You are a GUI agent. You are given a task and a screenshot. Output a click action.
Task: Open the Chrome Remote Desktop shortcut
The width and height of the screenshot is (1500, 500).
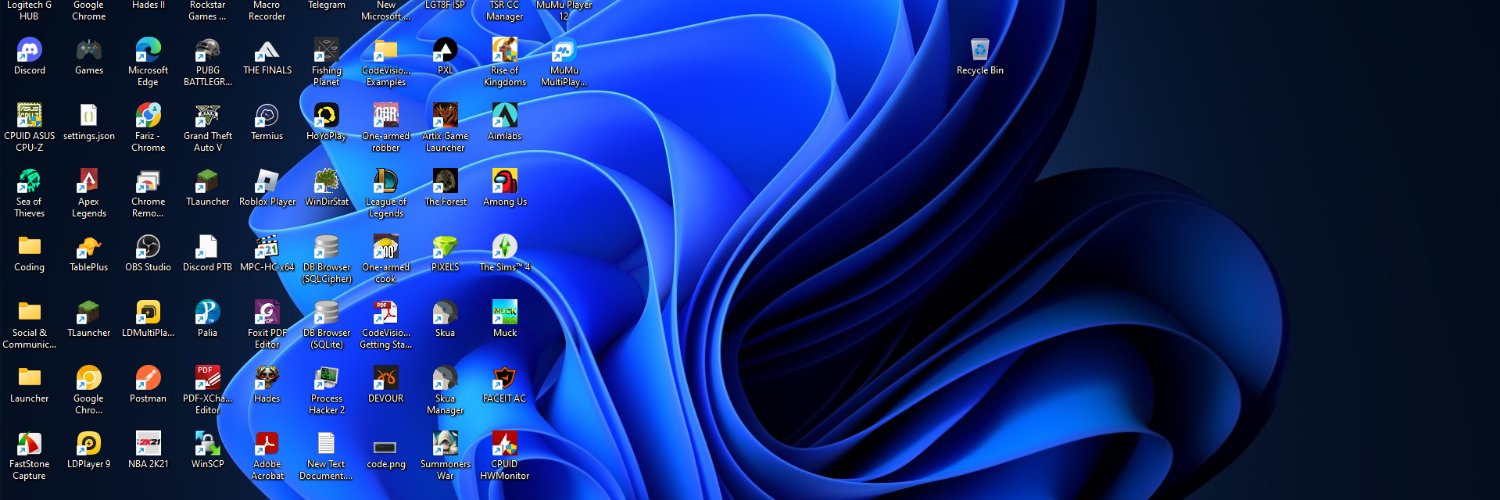[148, 181]
